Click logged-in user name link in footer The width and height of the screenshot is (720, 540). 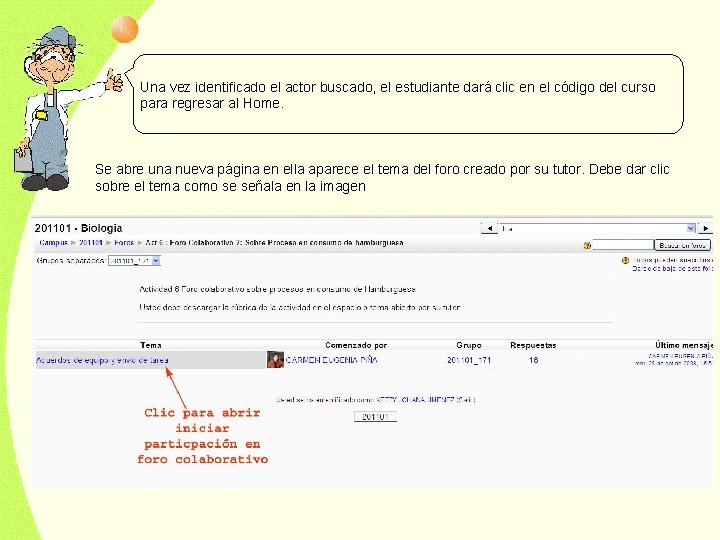(x=415, y=400)
